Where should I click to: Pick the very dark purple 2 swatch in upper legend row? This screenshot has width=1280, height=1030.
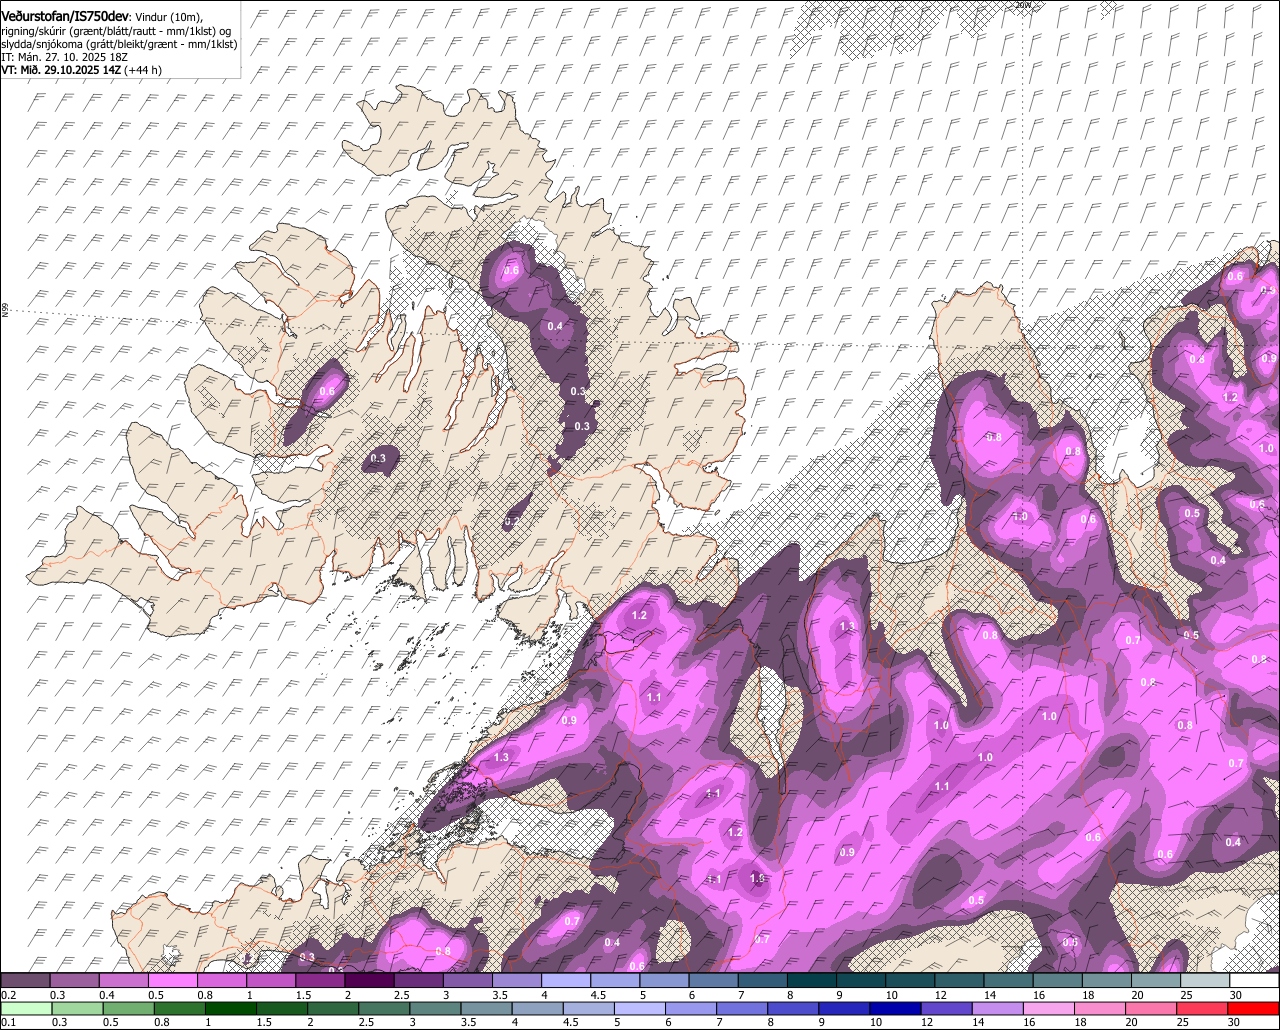pyautogui.click(x=369, y=981)
